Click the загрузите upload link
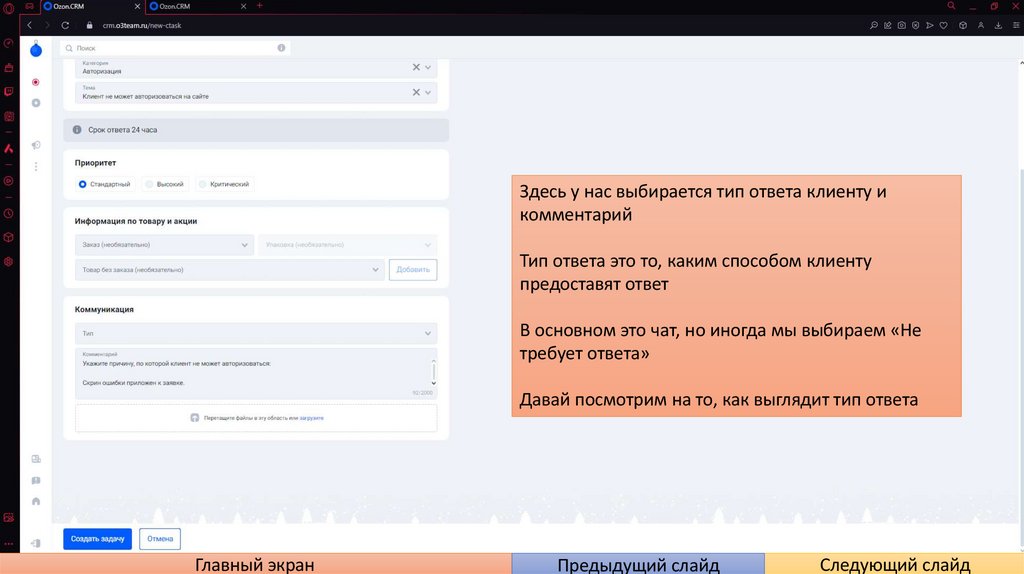The image size is (1024, 574). 312,418
